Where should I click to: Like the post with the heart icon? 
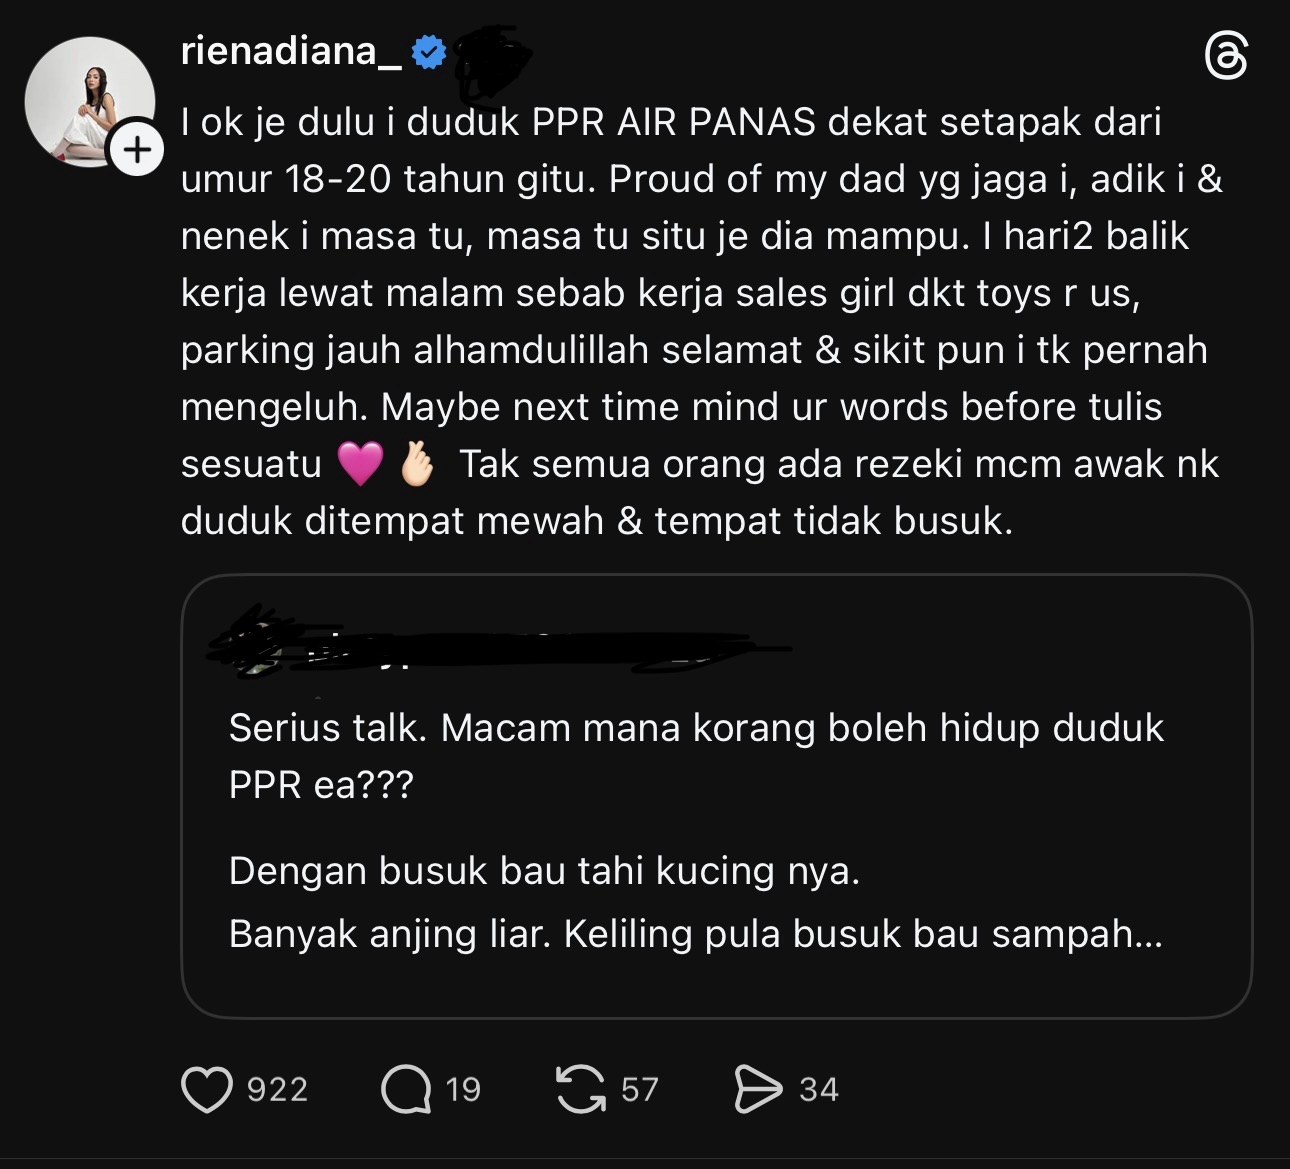(207, 1089)
